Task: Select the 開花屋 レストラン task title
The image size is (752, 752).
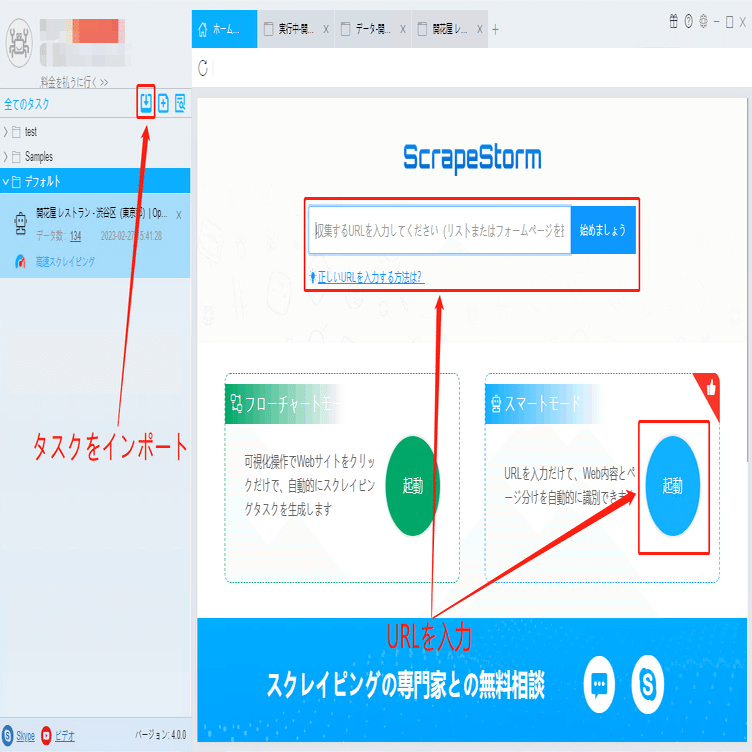Action: coord(102,213)
